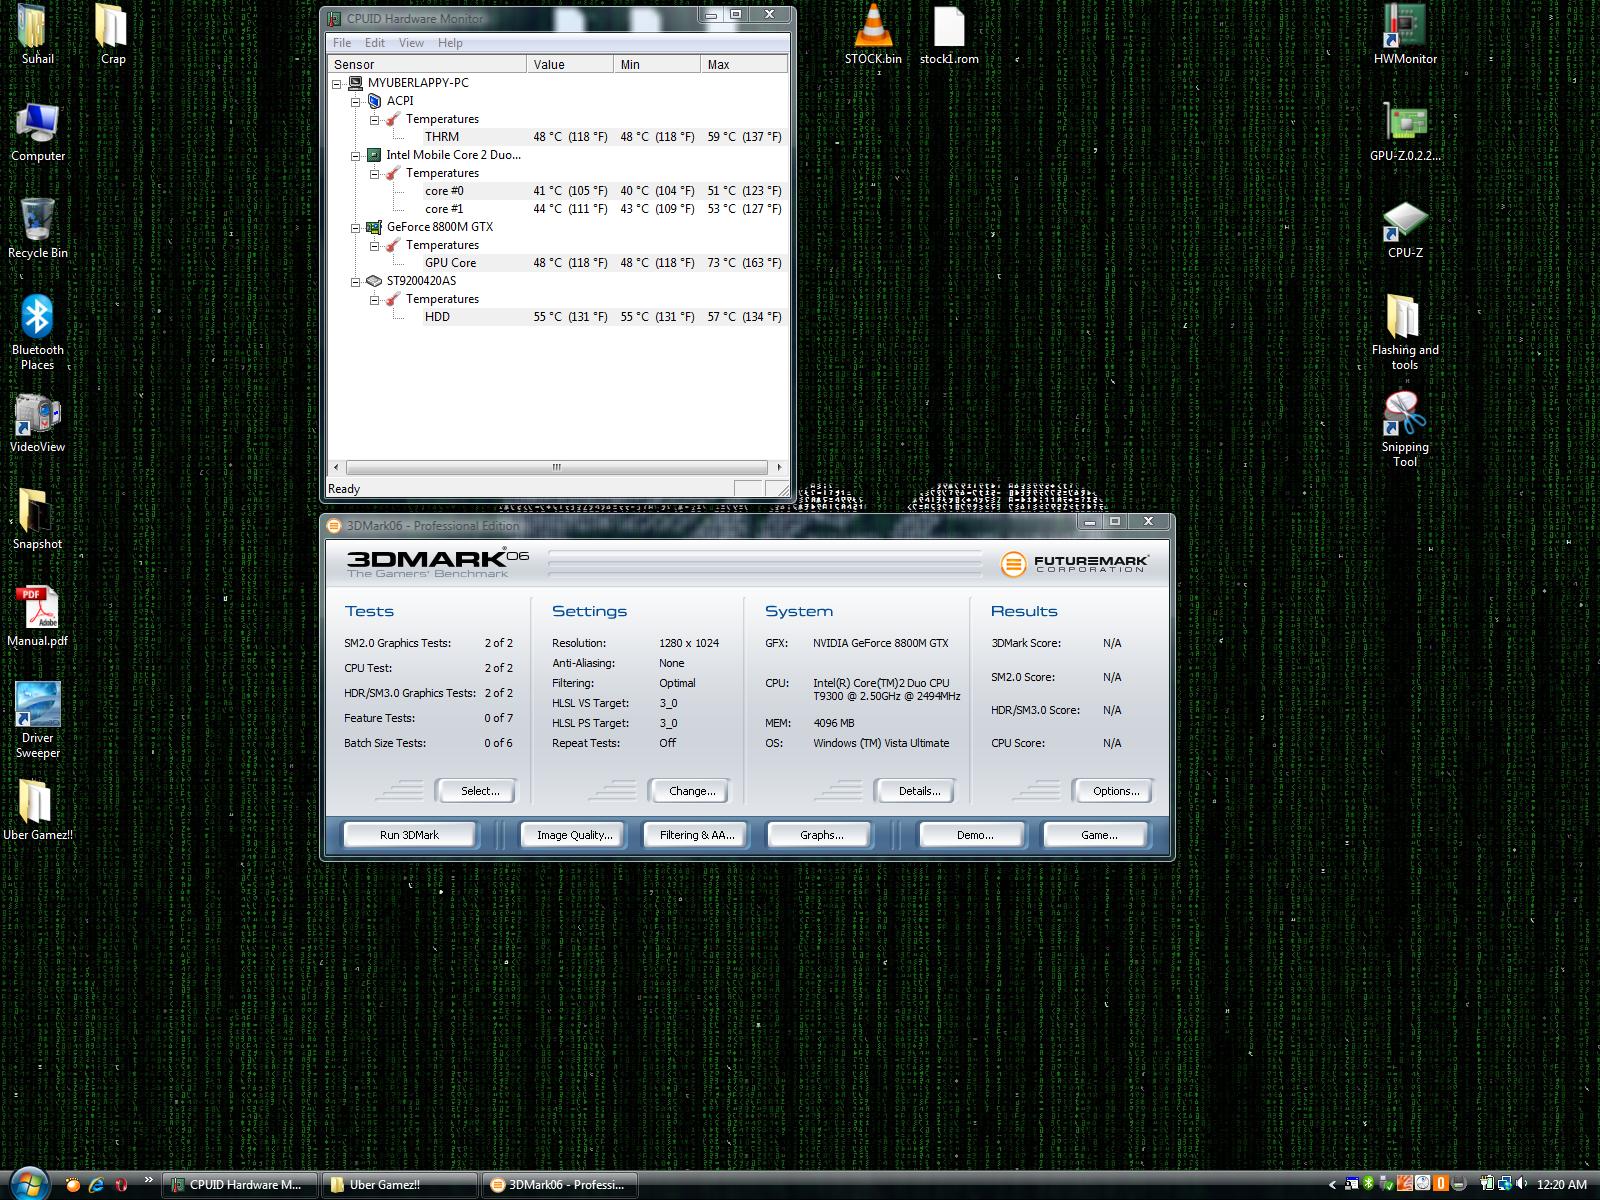Open the GPU-Z desktop icon
Viewport: 1600px width, 1200px height.
pyautogui.click(x=1405, y=132)
